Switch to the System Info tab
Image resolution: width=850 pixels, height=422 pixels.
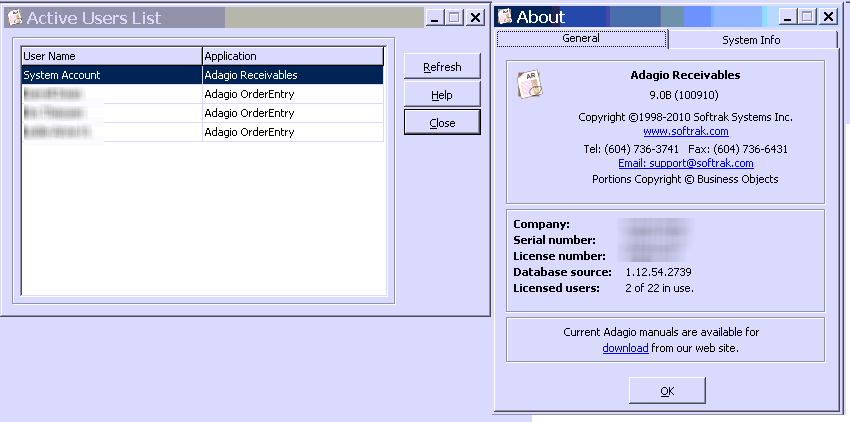[751, 40]
